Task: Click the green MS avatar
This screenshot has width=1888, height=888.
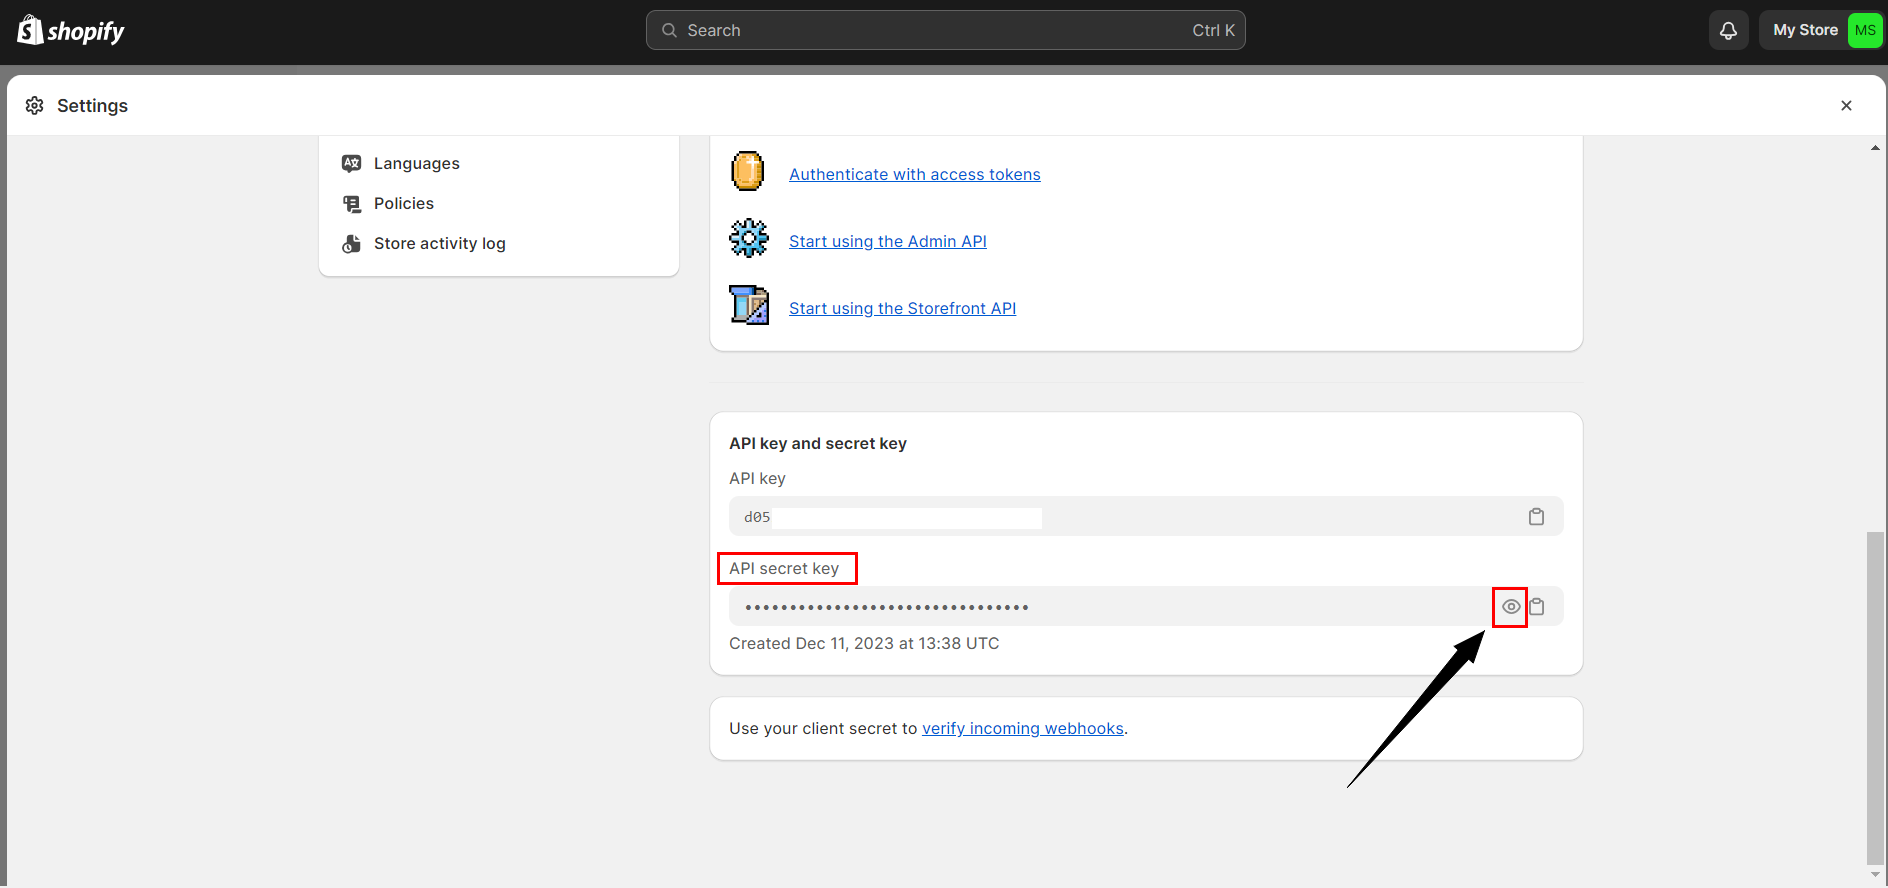Action: [1864, 30]
